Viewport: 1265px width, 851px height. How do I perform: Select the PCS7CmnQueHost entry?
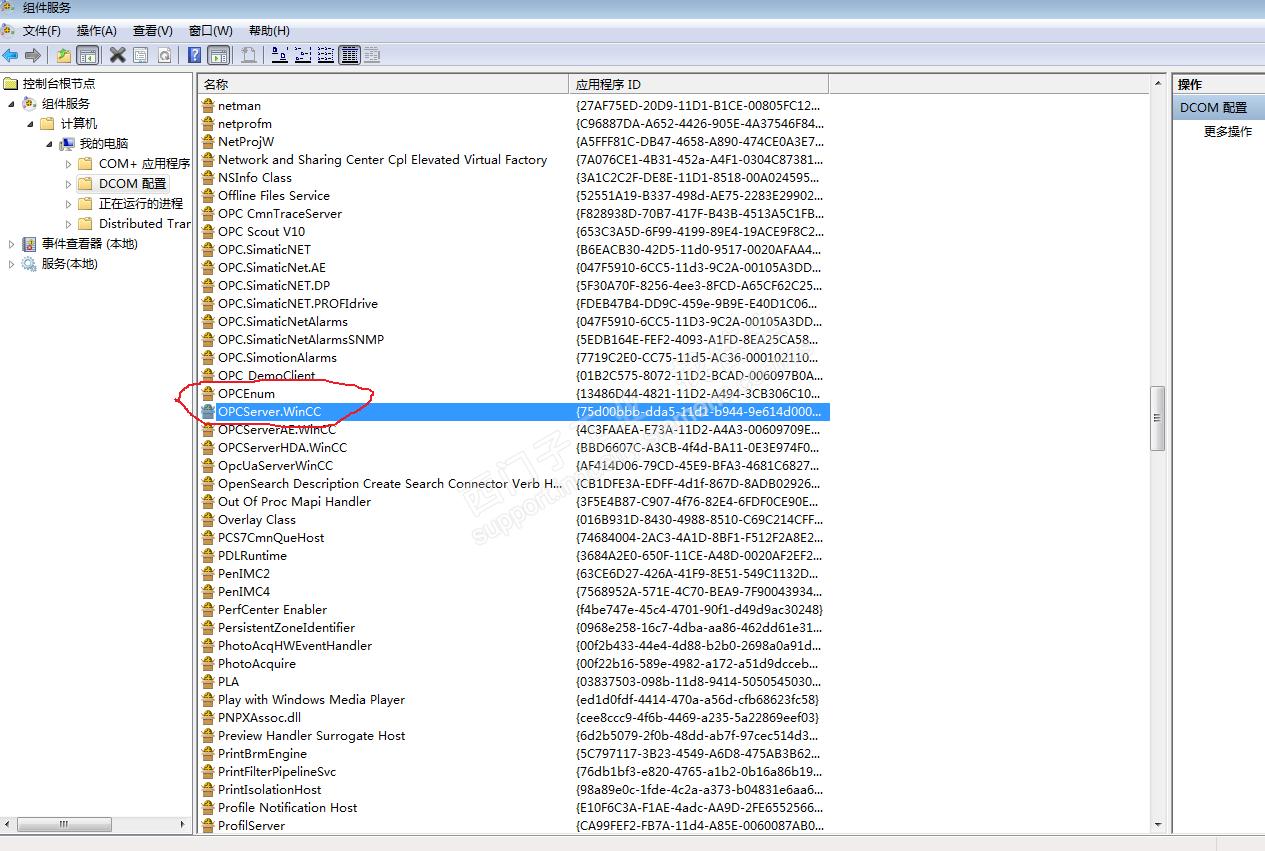tap(271, 538)
